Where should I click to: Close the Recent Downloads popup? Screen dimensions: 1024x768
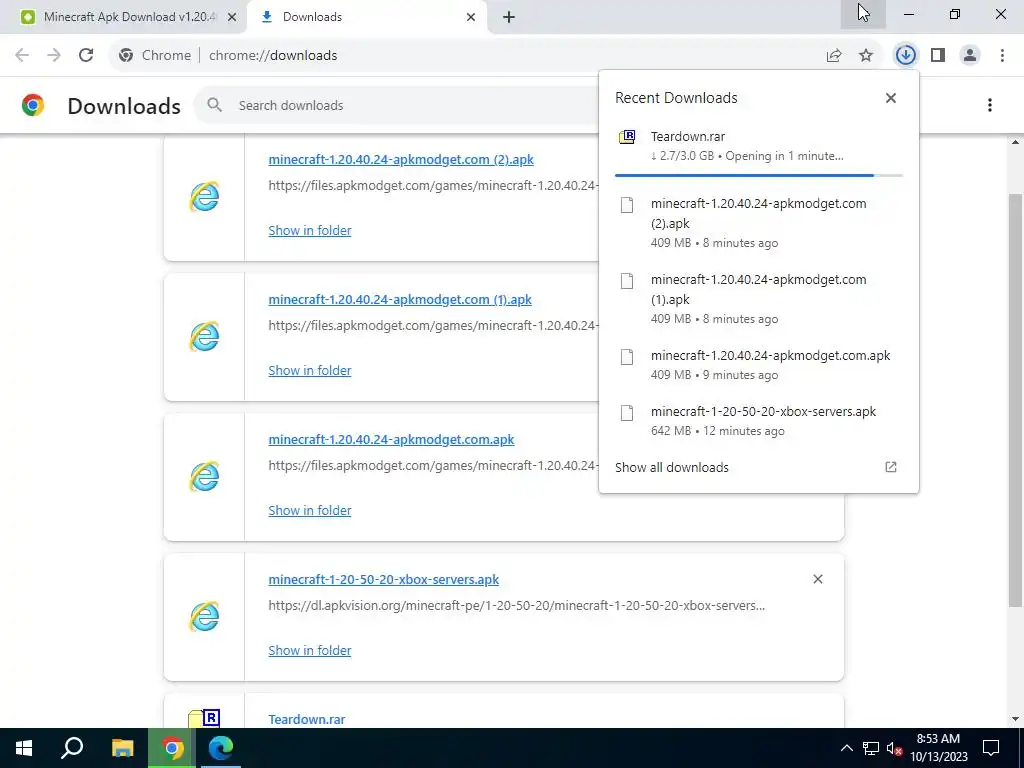pyautogui.click(x=891, y=98)
